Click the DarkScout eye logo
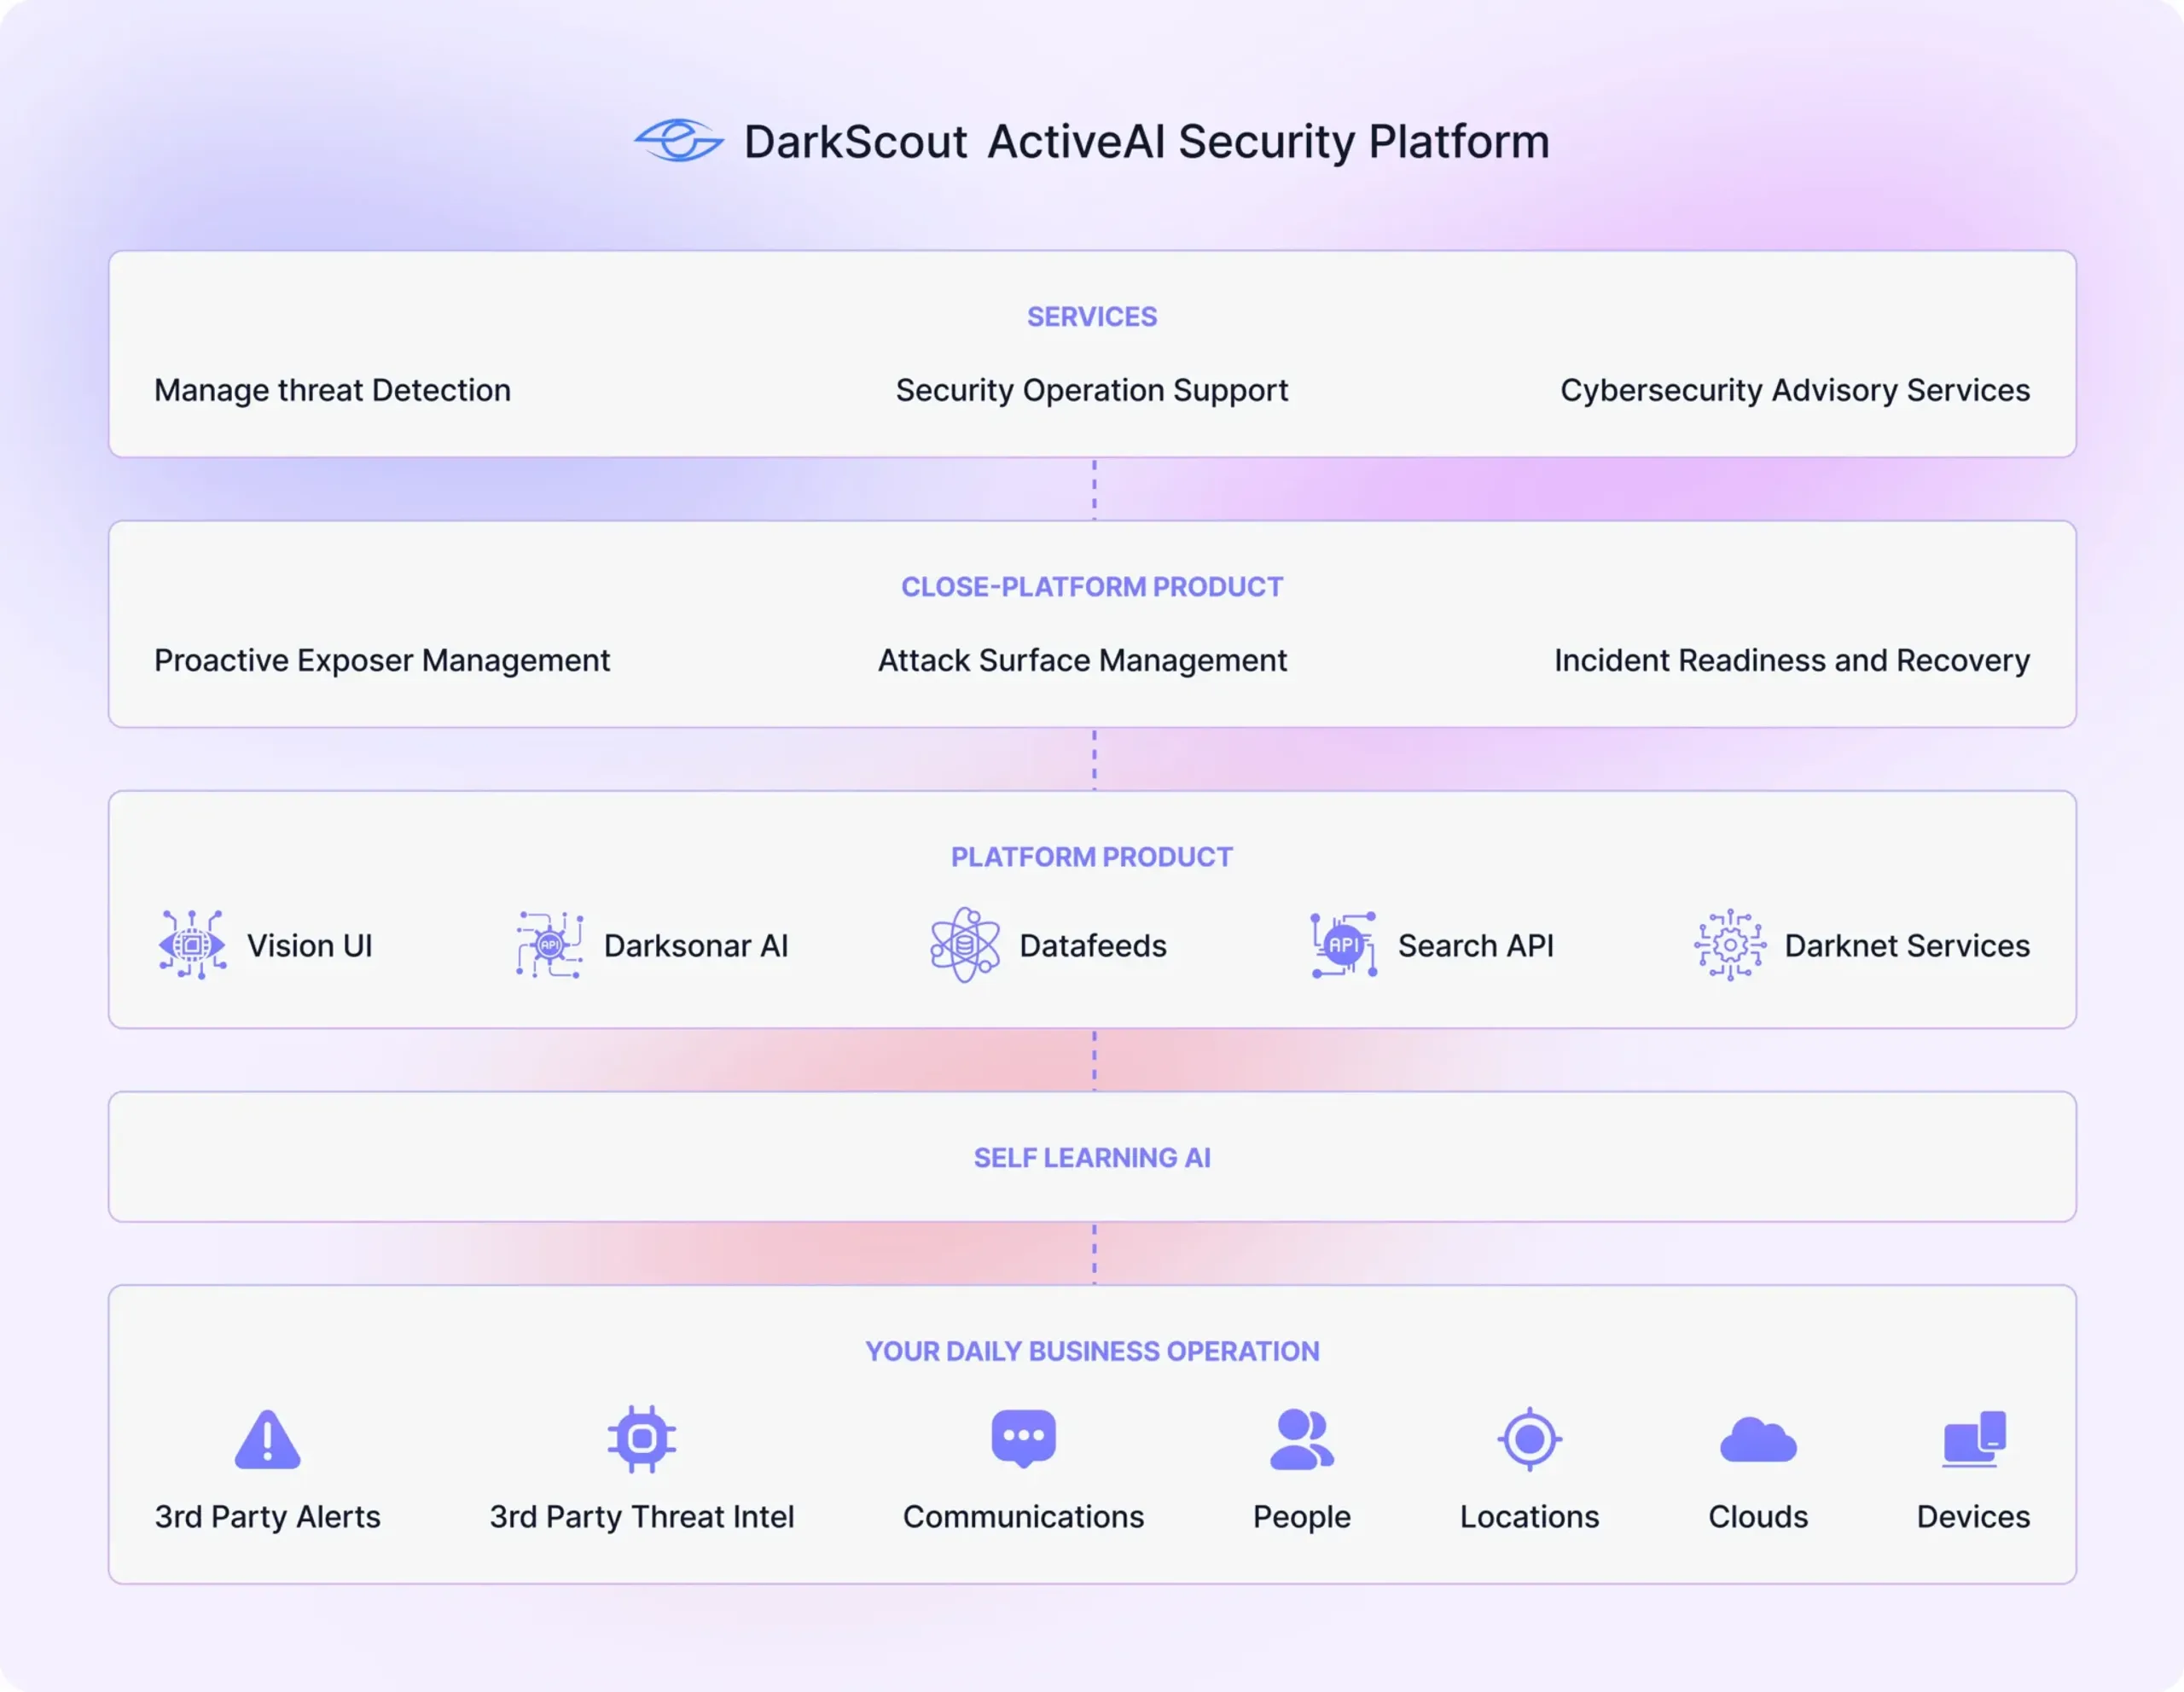The height and width of the screenshot is (1692, 2184). (x=680, y=141)
